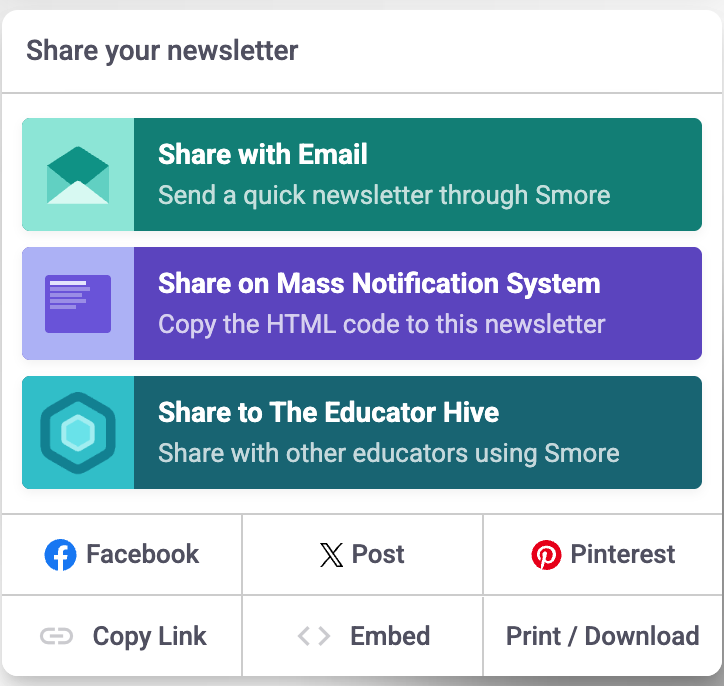
Task: Copy Link to the newsletter
Action: point(149,636)
